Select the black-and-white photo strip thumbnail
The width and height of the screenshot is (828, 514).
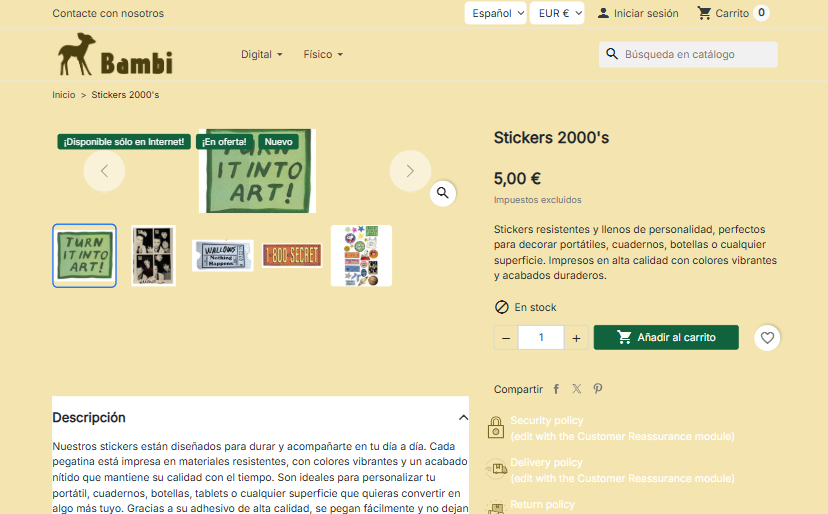[153, 256]
